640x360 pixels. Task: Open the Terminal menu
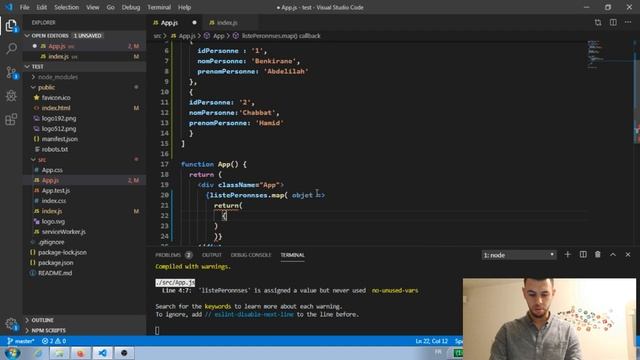[159, 7]
